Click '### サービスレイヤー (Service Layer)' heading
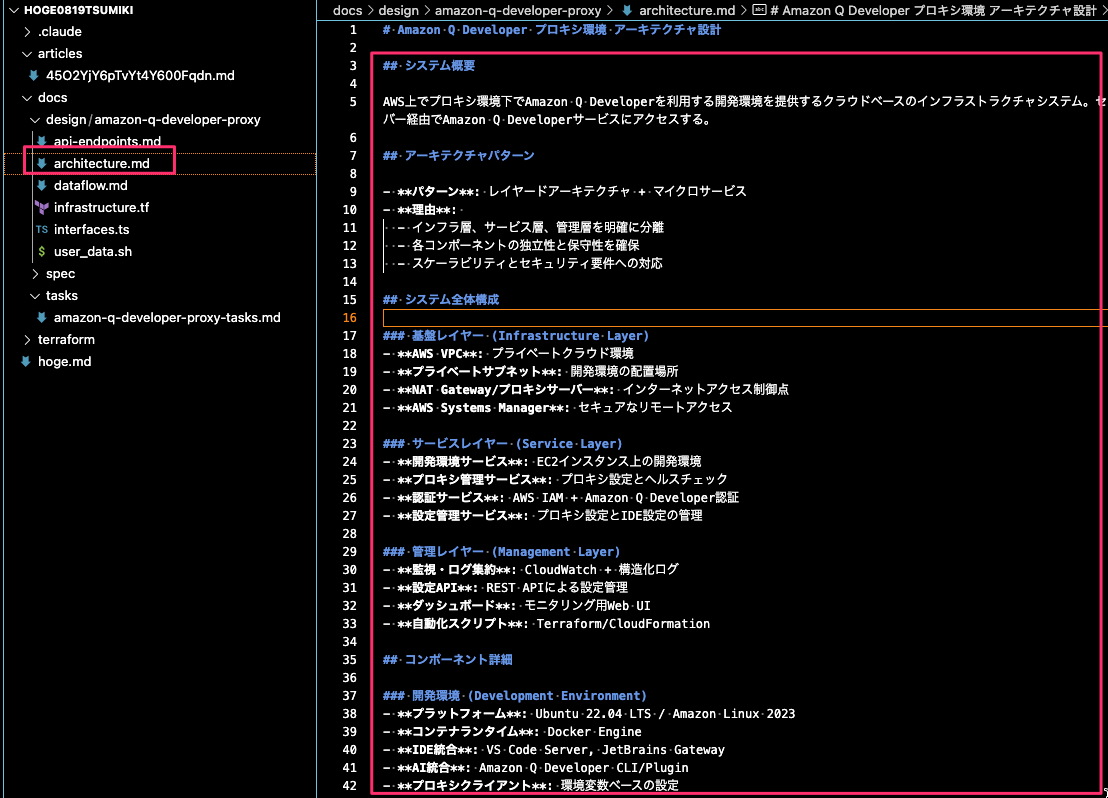 (502, 444)
